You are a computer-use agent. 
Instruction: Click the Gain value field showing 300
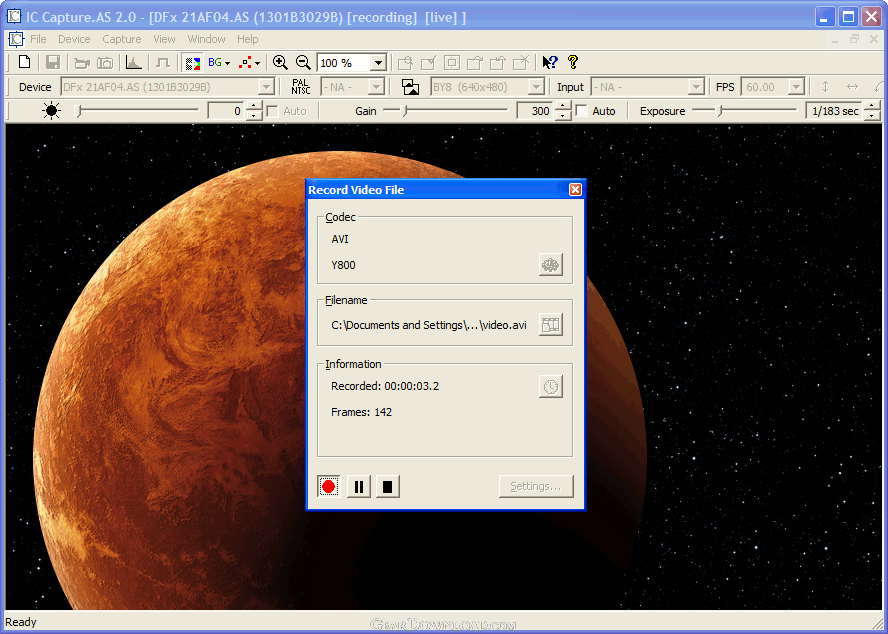coord(536,111)
